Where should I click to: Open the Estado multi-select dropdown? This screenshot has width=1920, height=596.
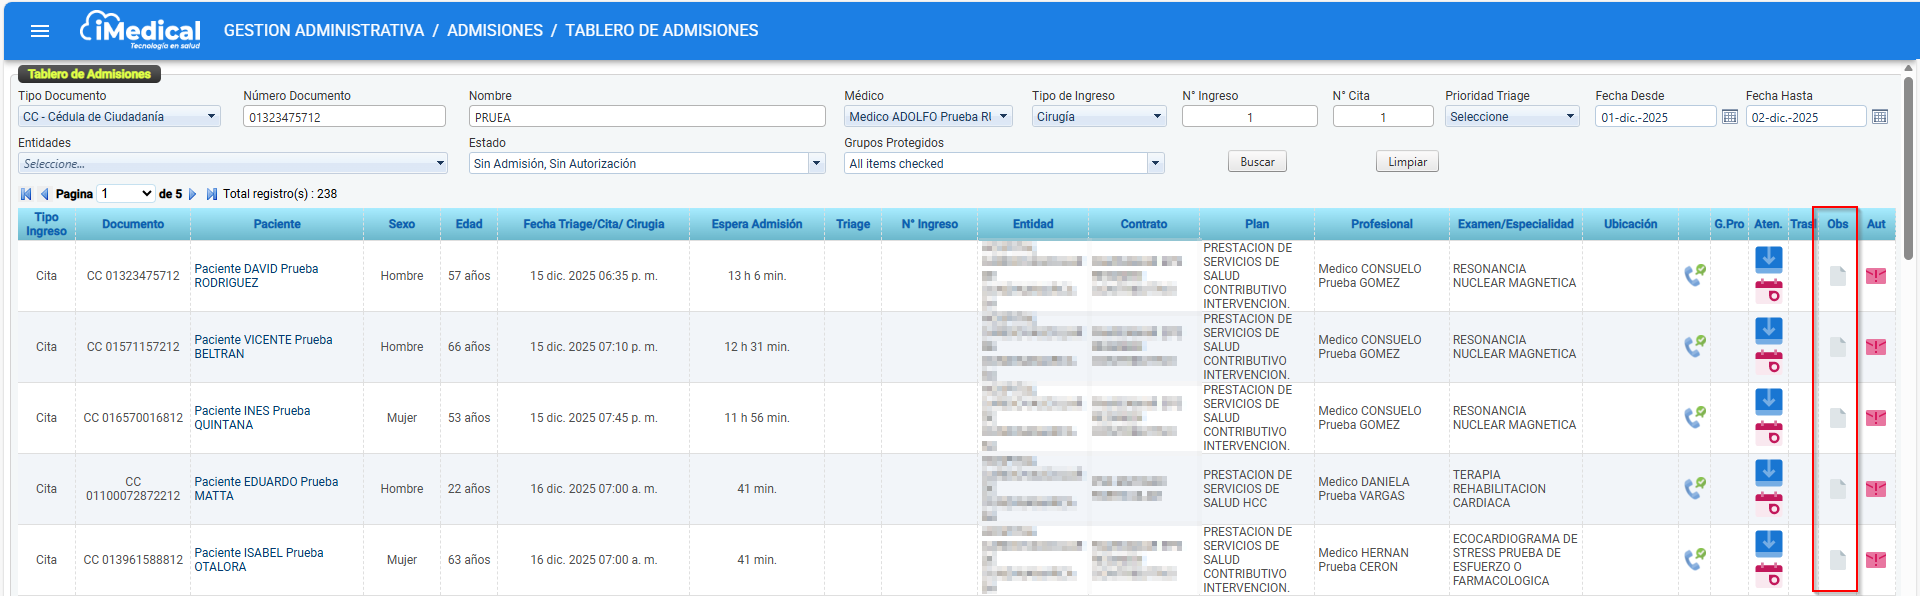(817, 164)
